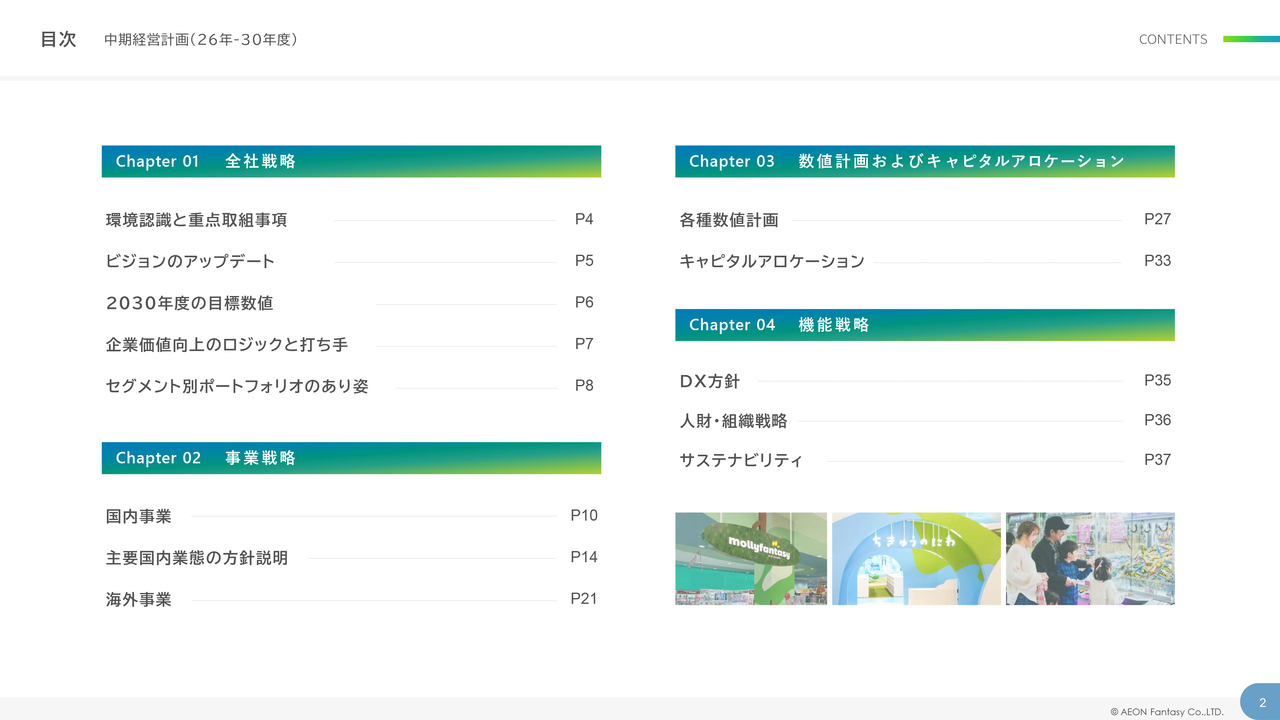The image size is (1280, 720).
Task: Open the サステナビリティ entry
Action: tap(741, 461)
